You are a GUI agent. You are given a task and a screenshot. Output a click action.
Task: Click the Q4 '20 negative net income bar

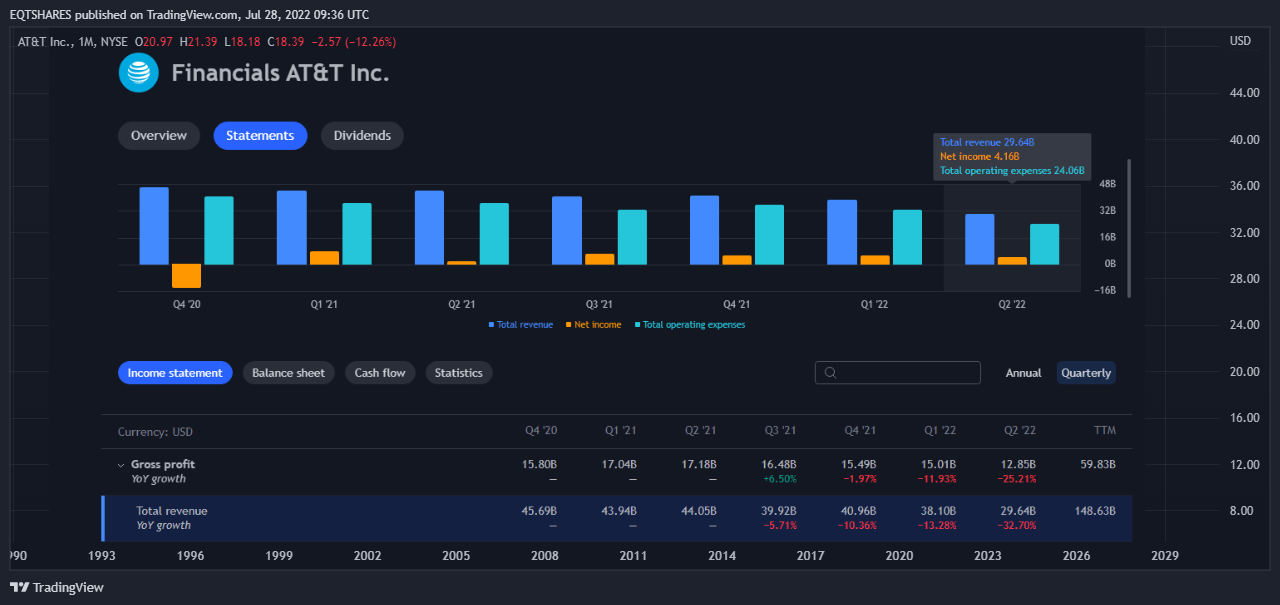coord(186,276)
